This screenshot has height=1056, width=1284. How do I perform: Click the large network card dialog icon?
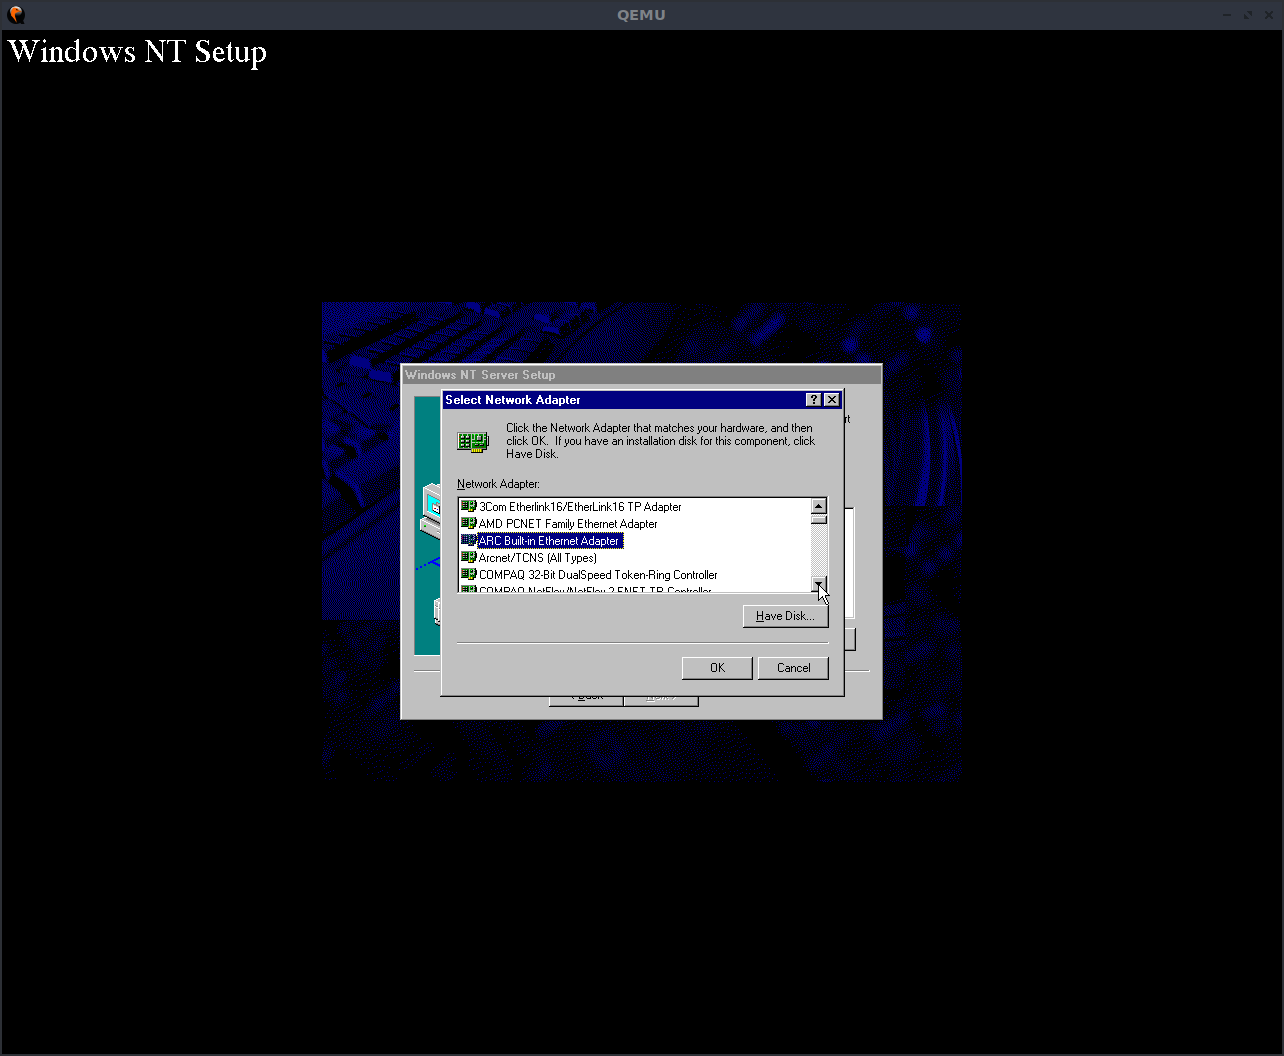pos(473,441)
